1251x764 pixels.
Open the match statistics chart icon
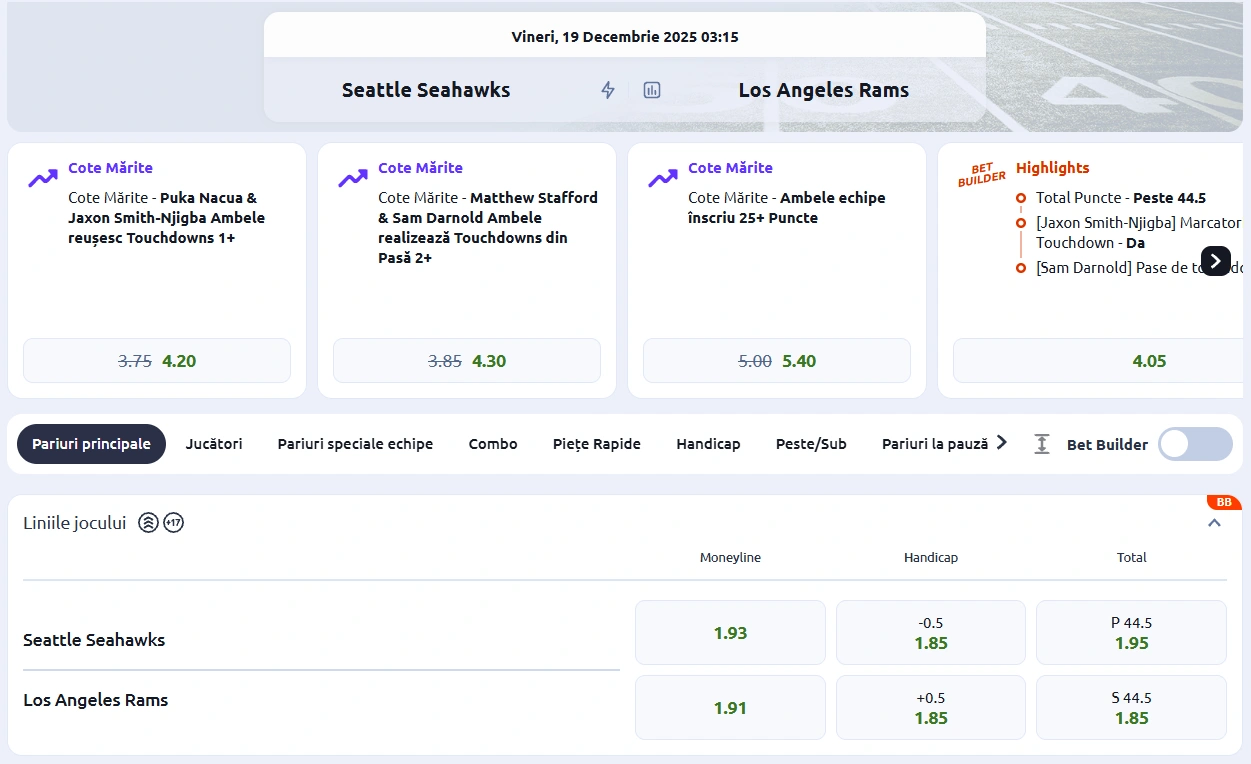click(x=652, y=90)
